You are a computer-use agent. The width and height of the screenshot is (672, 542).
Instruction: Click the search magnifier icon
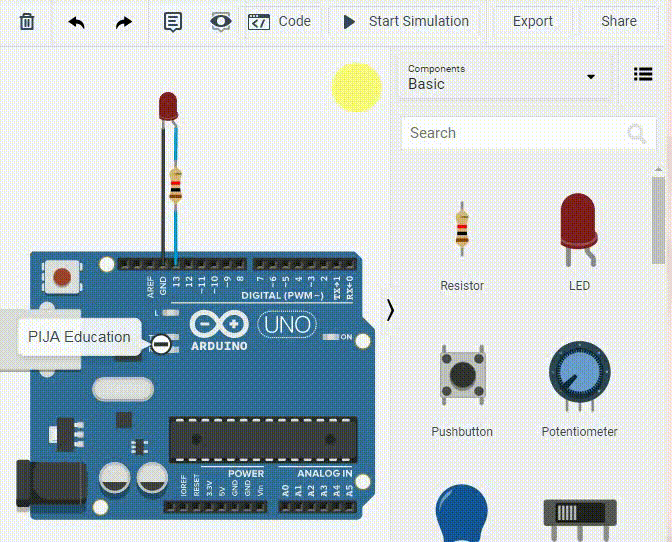coord(636,134)
